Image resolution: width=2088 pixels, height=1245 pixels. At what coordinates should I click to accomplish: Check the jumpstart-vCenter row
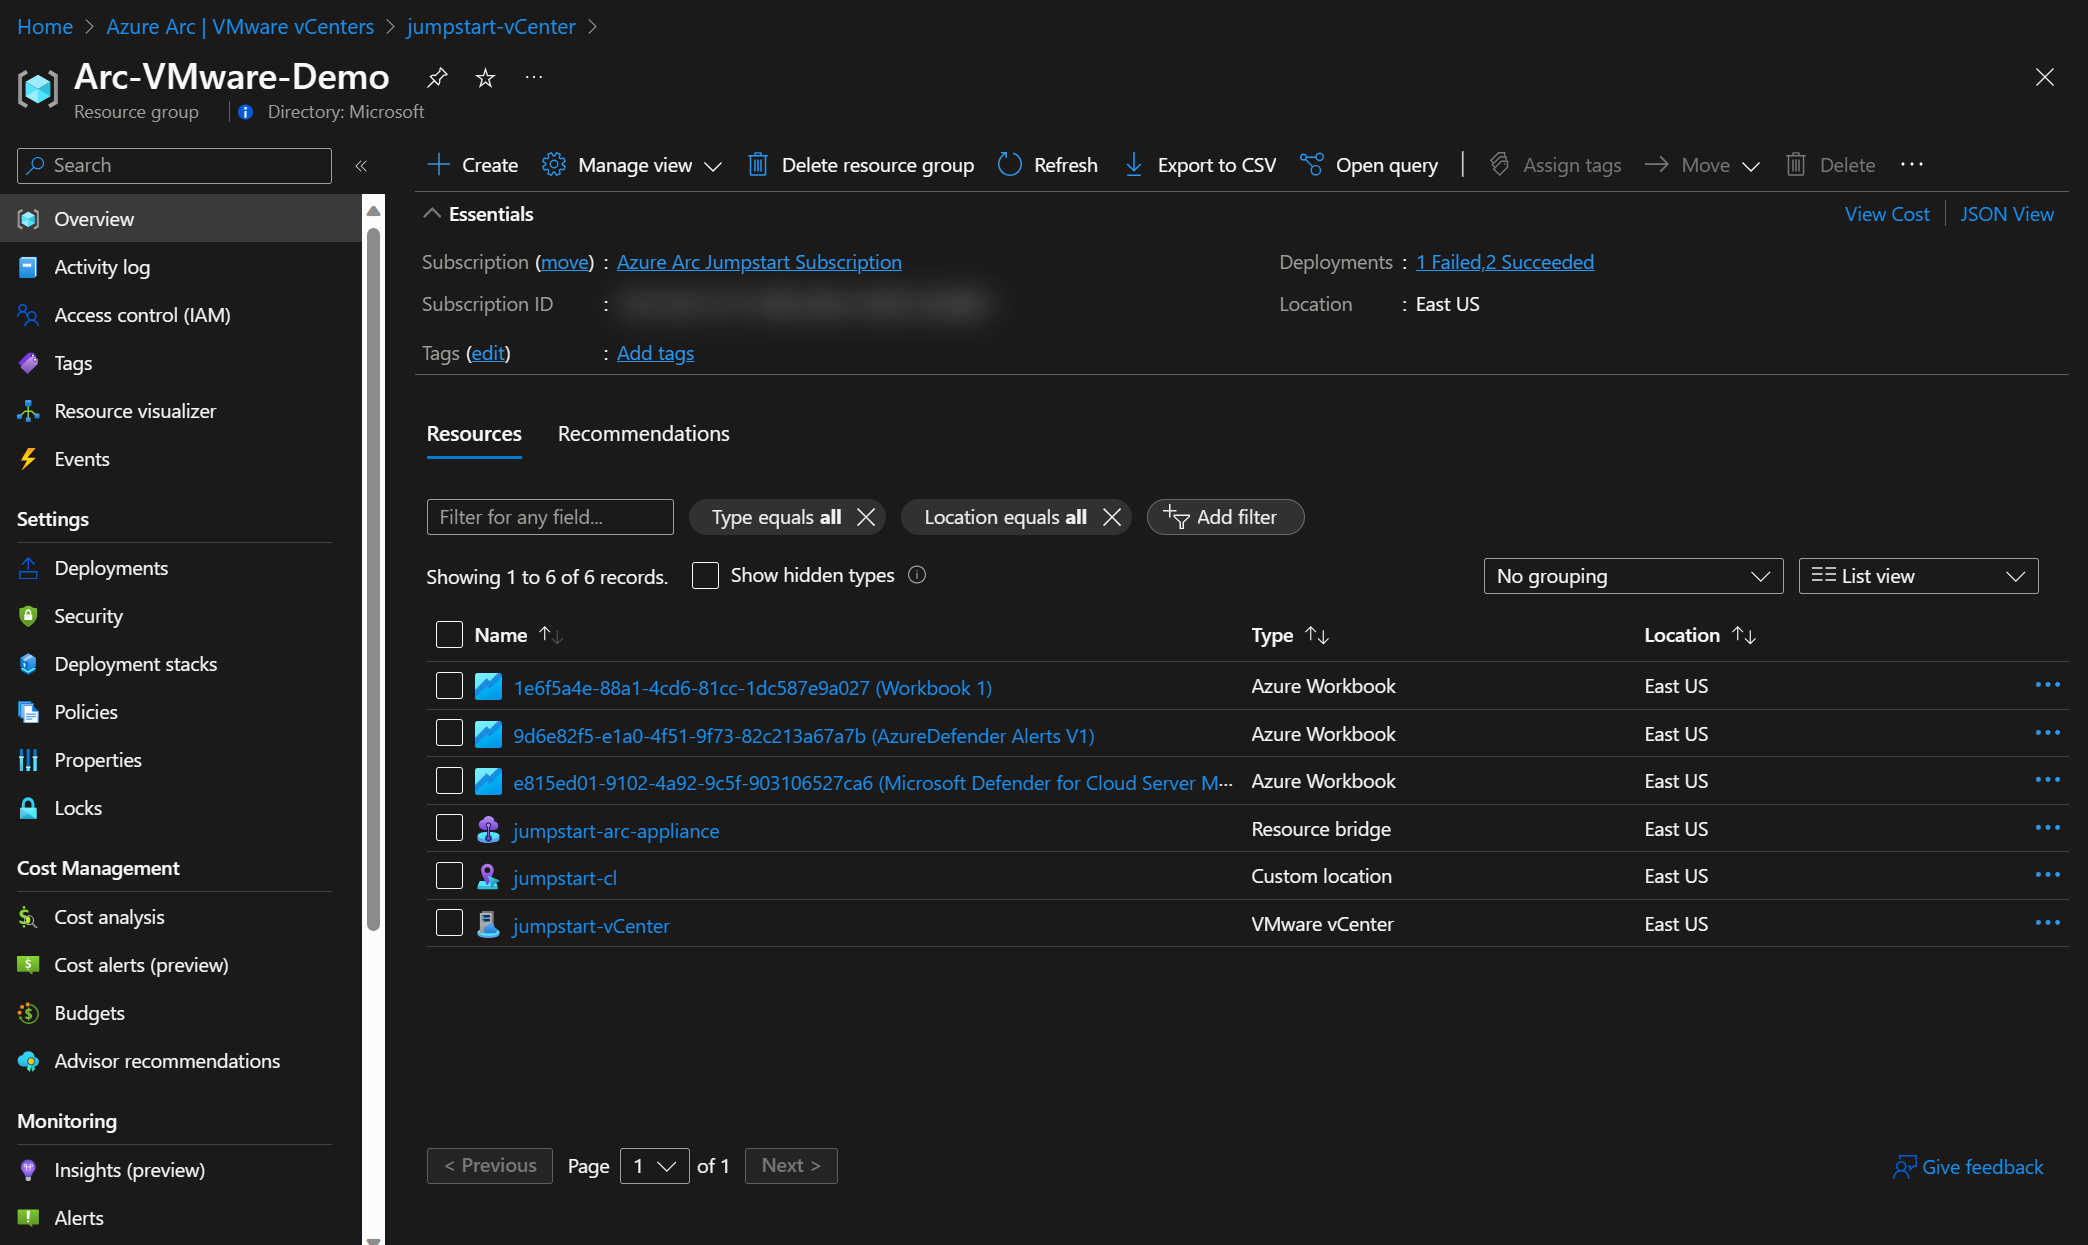pyautogui.click(x=449, y=924)
